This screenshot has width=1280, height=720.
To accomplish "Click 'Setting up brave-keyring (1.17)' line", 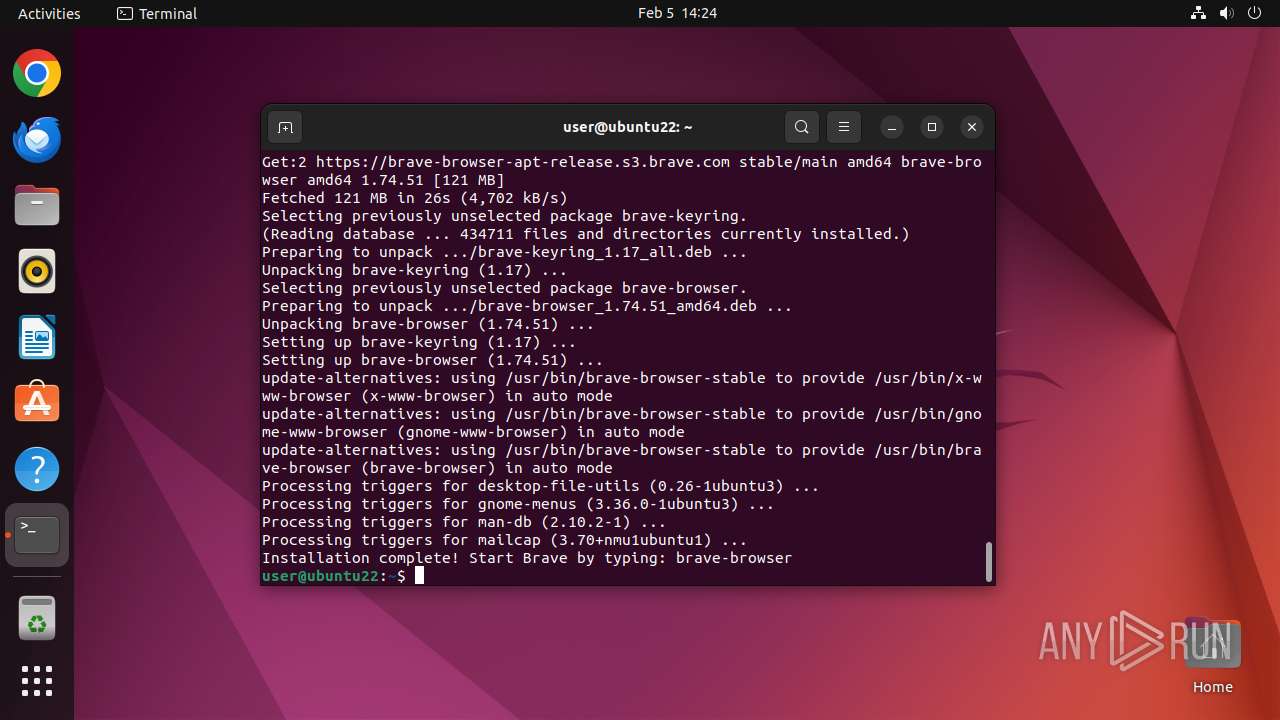I will [419, 342].
